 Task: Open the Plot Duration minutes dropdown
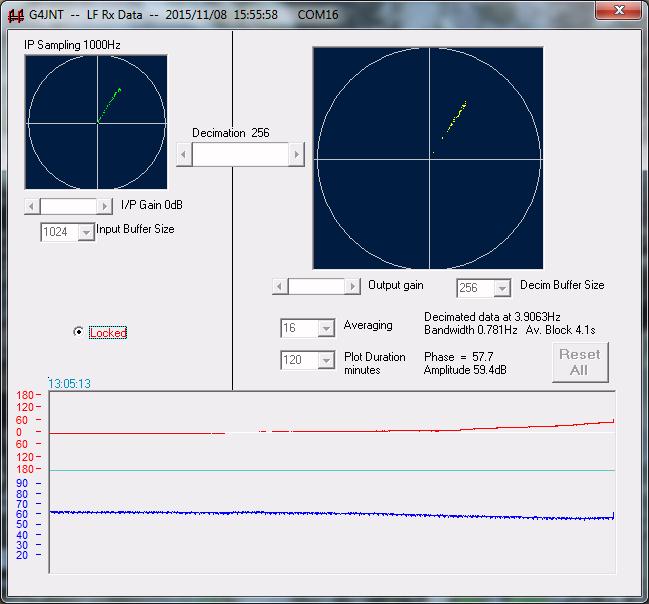point(326,360)
